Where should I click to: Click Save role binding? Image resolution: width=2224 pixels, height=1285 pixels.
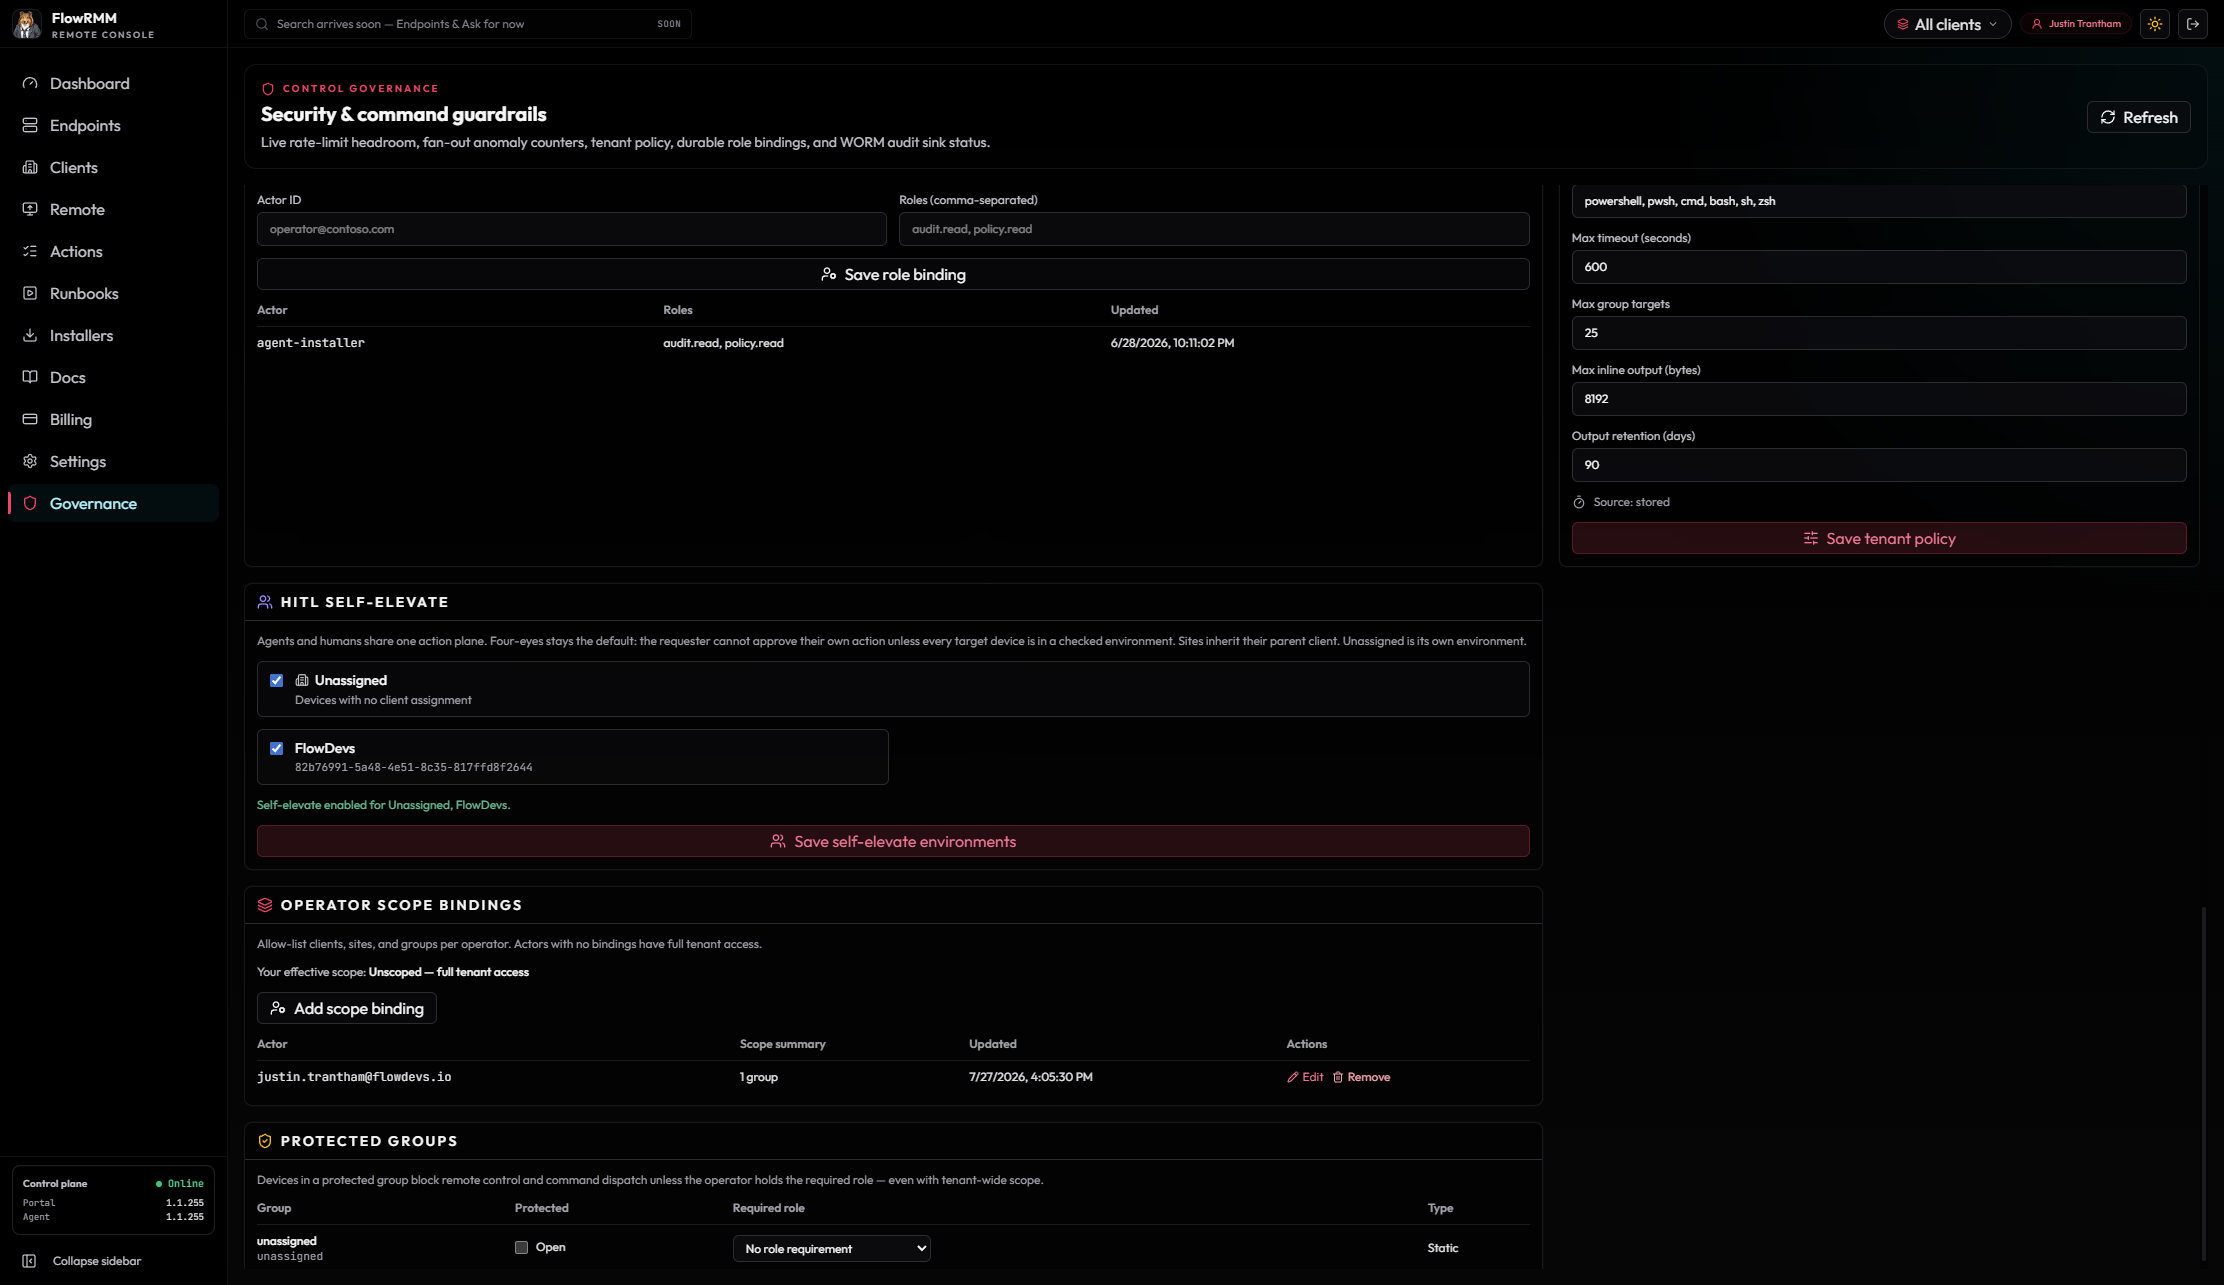[x=893, y=274]
